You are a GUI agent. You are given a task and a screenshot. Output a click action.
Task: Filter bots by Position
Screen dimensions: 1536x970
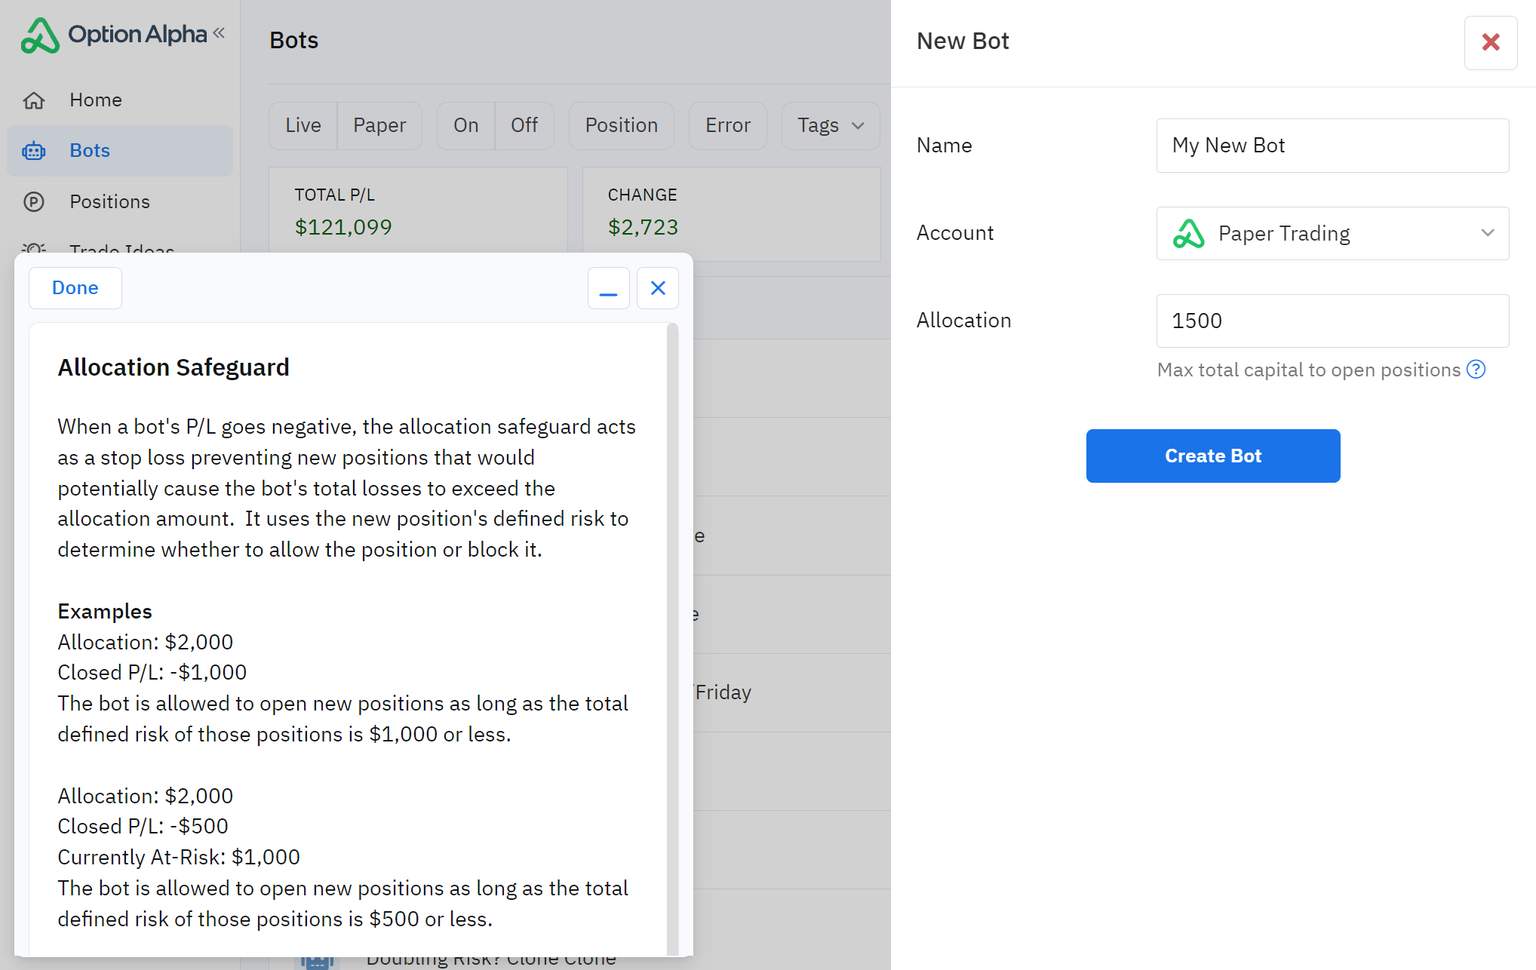tap(621, 126)
